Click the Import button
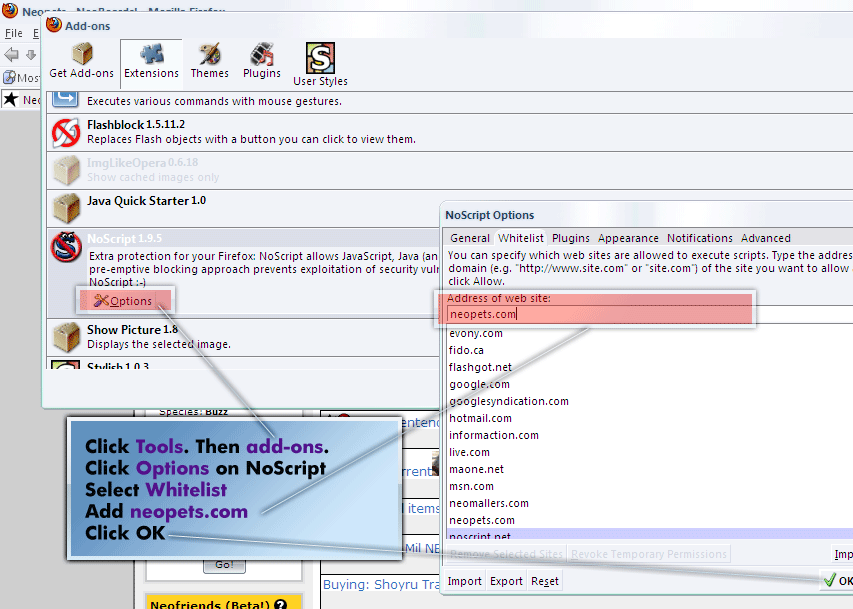Image resolution: width=853 pixels, height=609 pixels. click(x=465, y=581)
